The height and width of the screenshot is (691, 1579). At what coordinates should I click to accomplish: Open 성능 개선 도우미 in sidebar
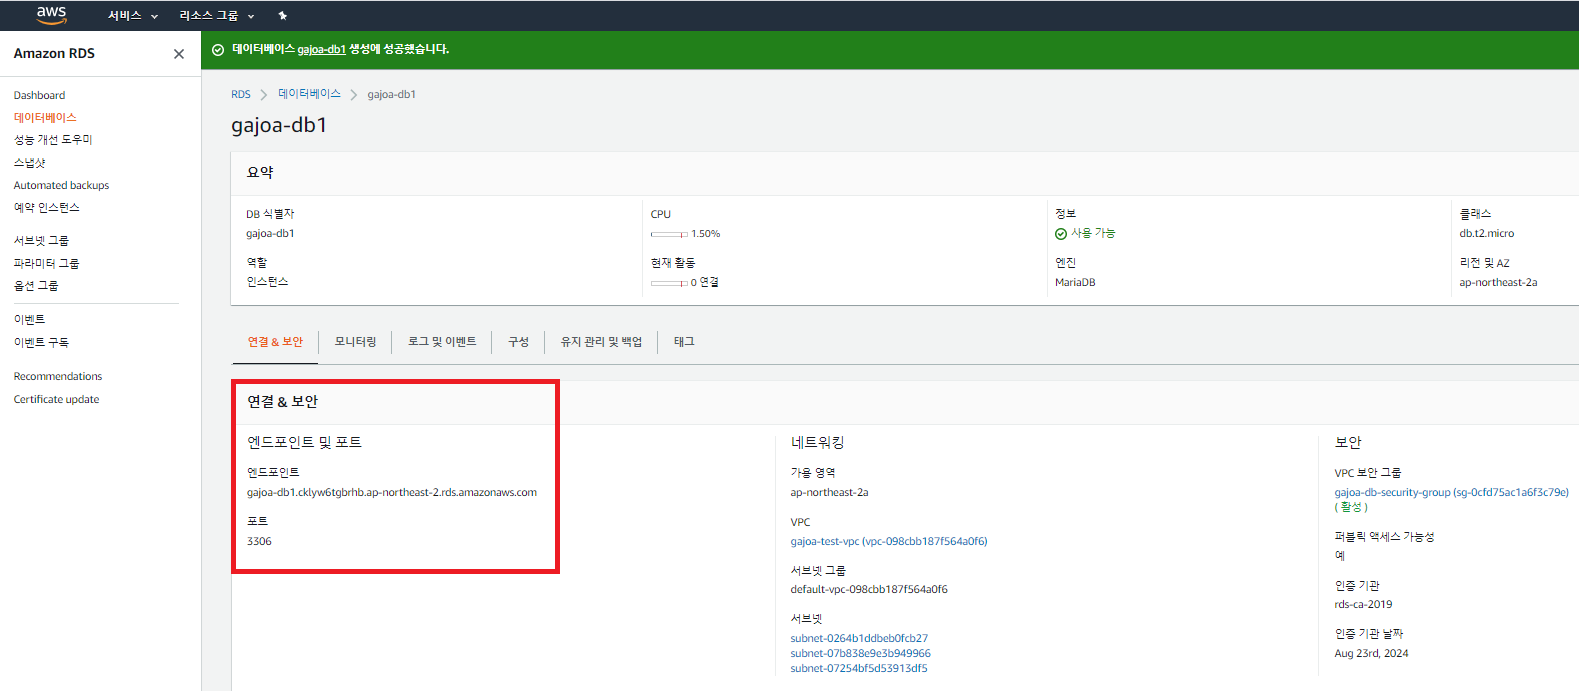pos(53,140)
